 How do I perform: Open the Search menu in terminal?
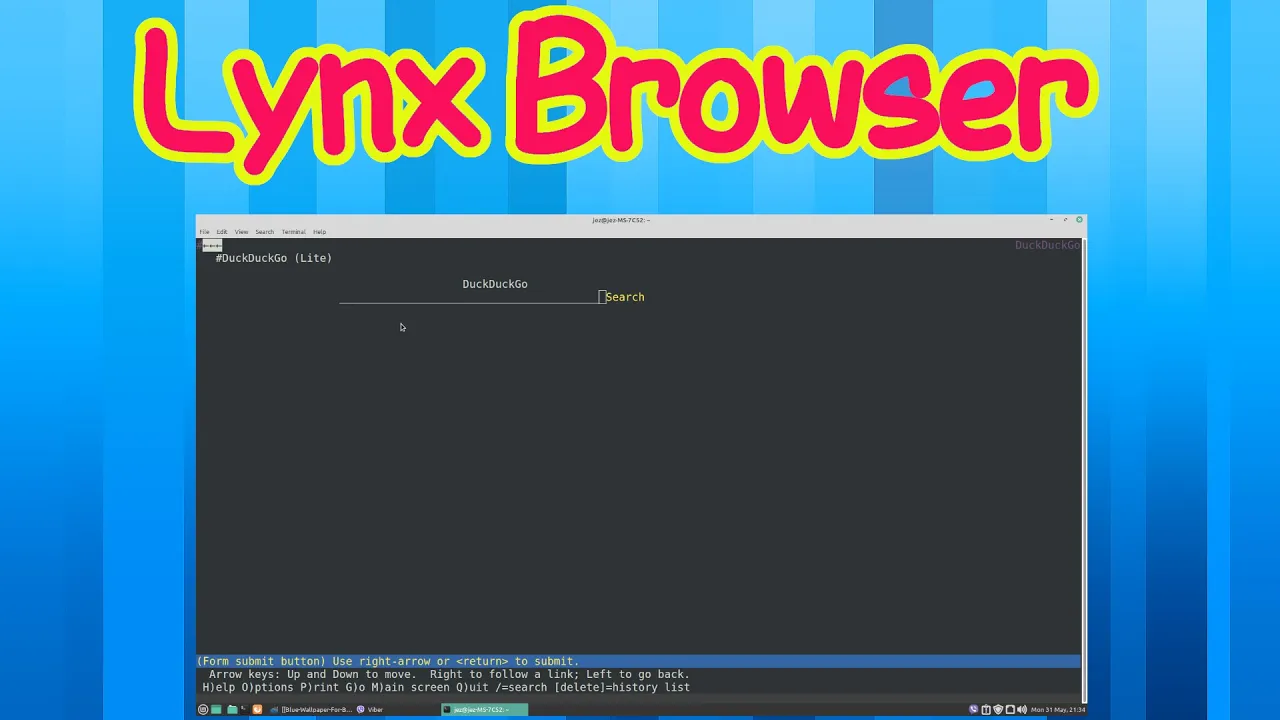point(264,232)
